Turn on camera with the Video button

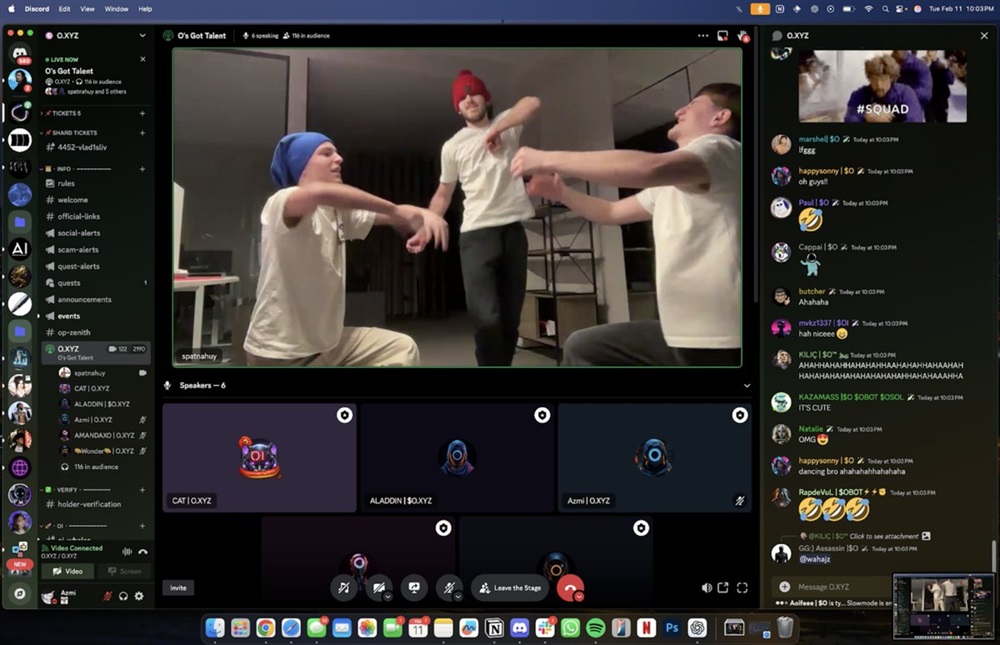point(68,571)
